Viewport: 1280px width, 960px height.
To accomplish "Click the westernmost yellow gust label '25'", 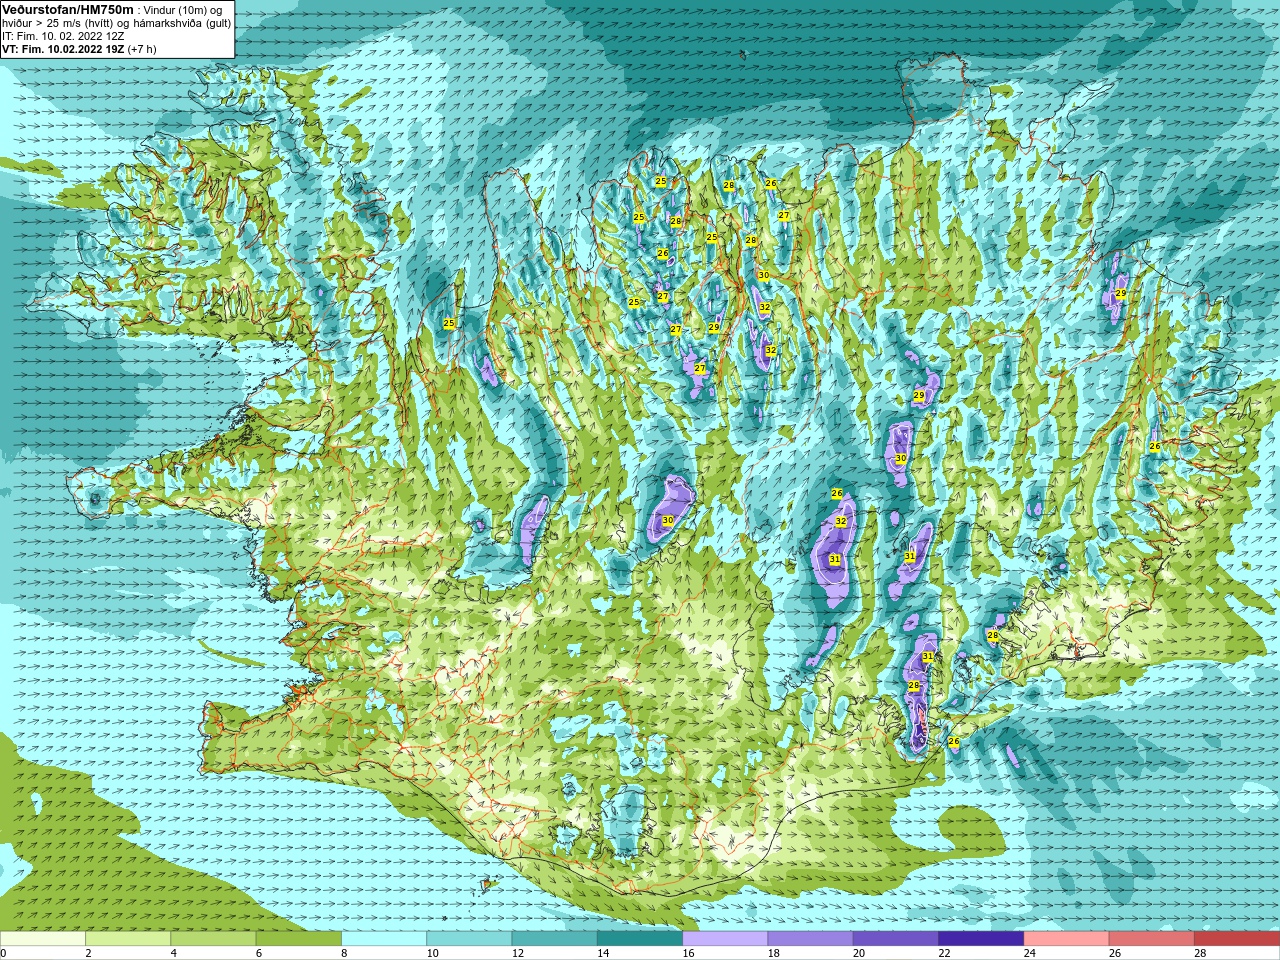I will [x=449, y=323].
